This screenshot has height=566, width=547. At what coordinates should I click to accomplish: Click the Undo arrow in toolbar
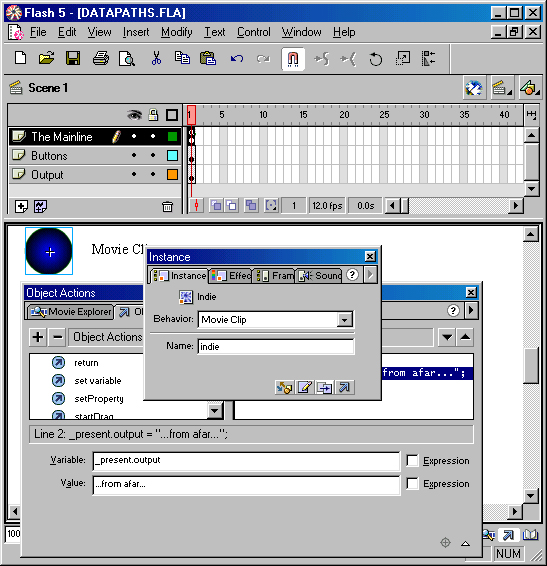click(x=237, y=58)
